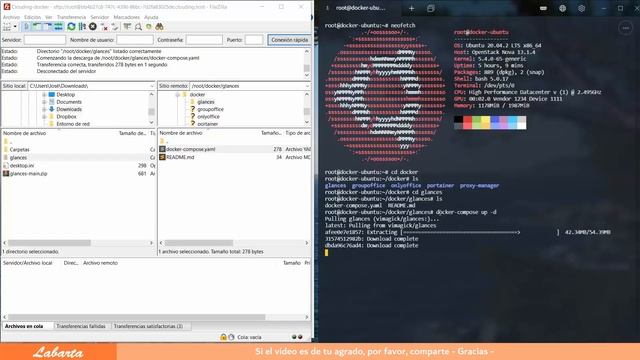This screenshot has height=360, width=640.
Task: Select README.md in remote file list
Action: (180, 157)
